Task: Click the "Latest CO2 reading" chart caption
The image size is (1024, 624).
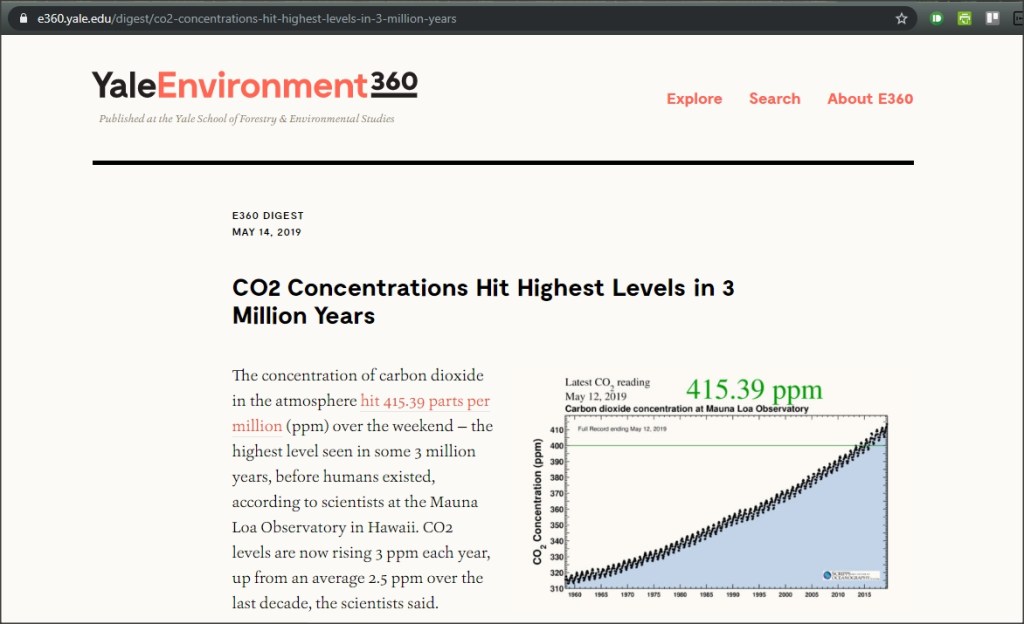Action: point(607,382)
